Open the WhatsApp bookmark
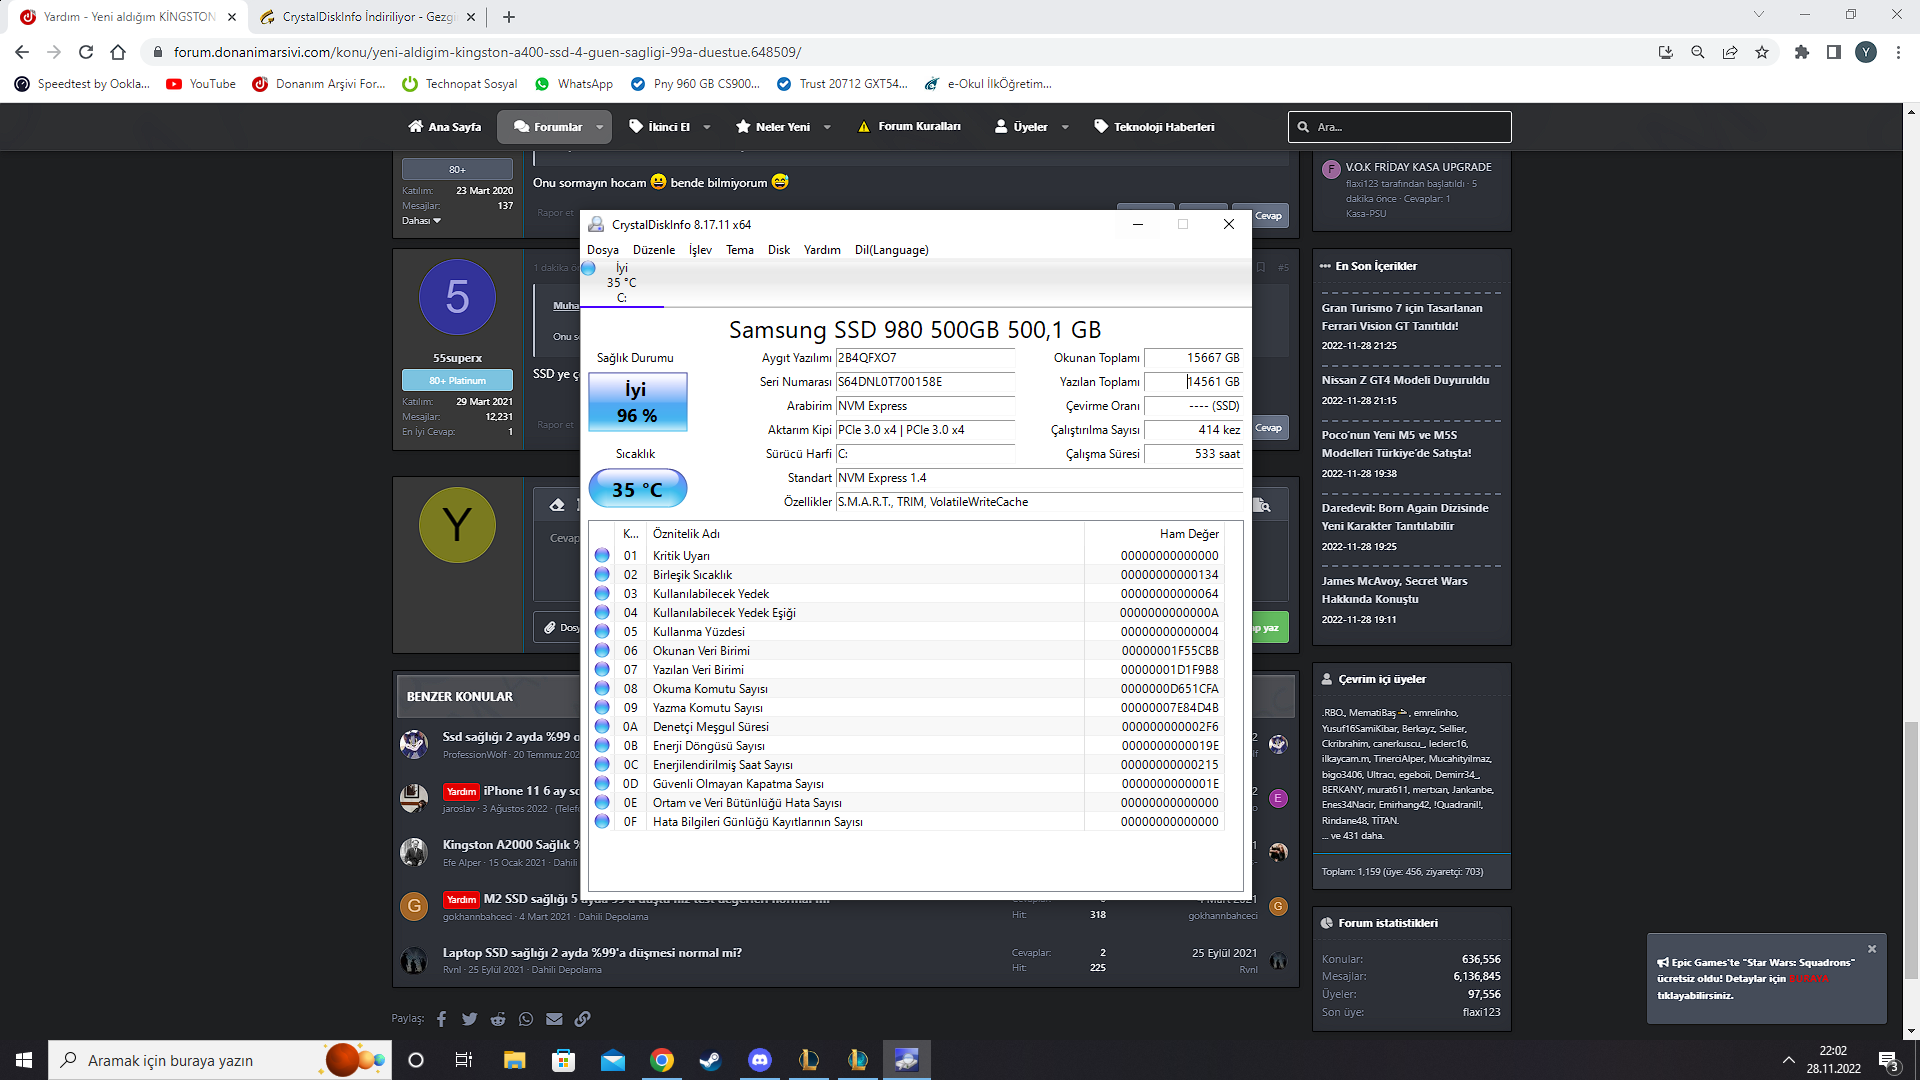This screenshot has width=1920, height=1080. tap(574, 84)
